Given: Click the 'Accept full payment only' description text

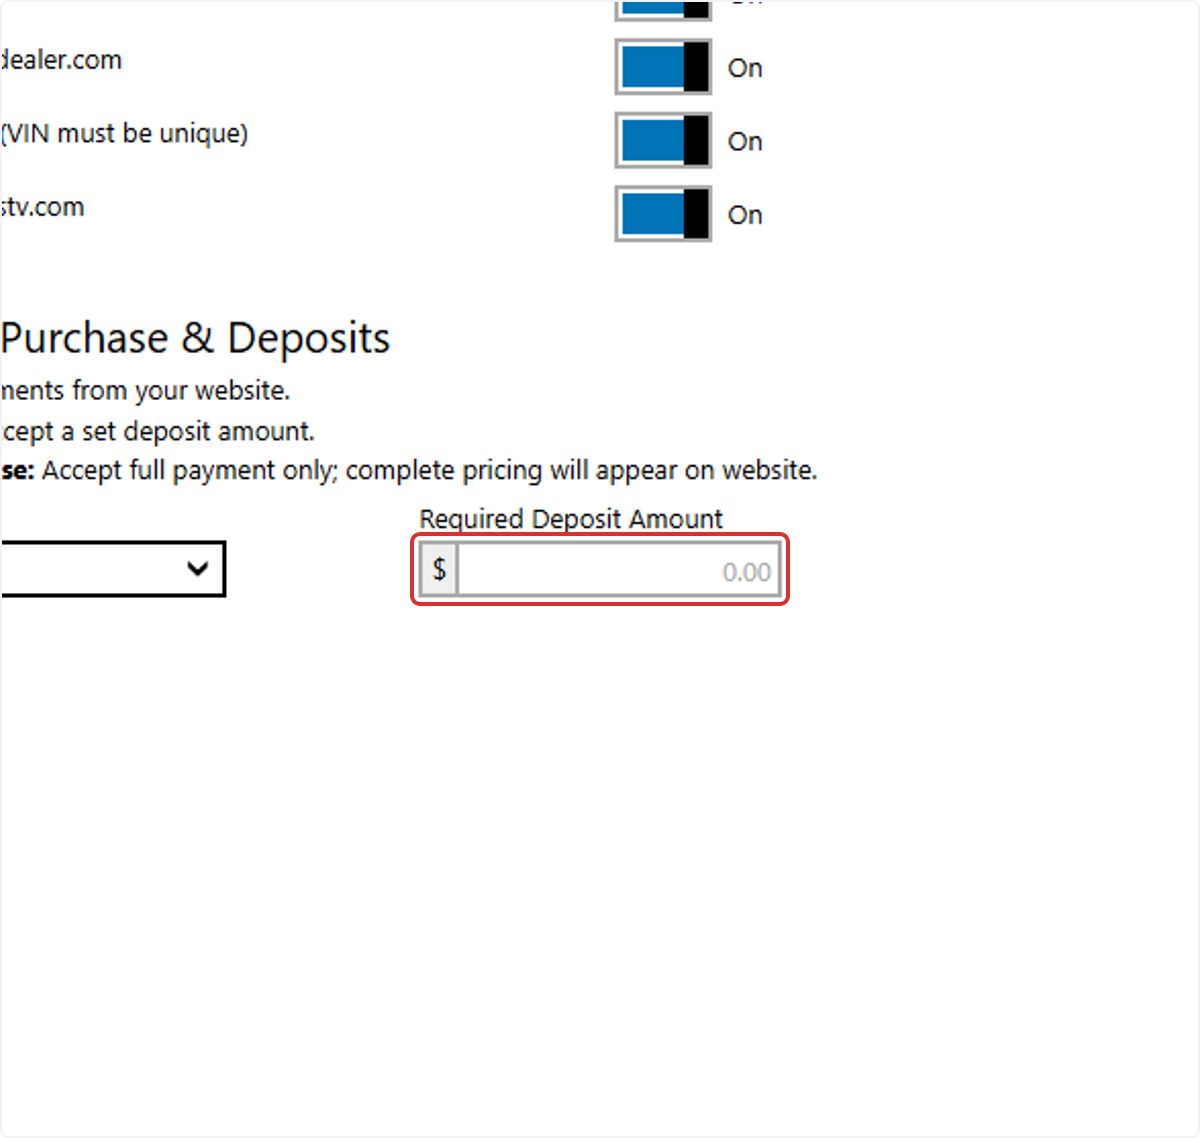Looking at the screenshot, I should [x=430, y=470].
